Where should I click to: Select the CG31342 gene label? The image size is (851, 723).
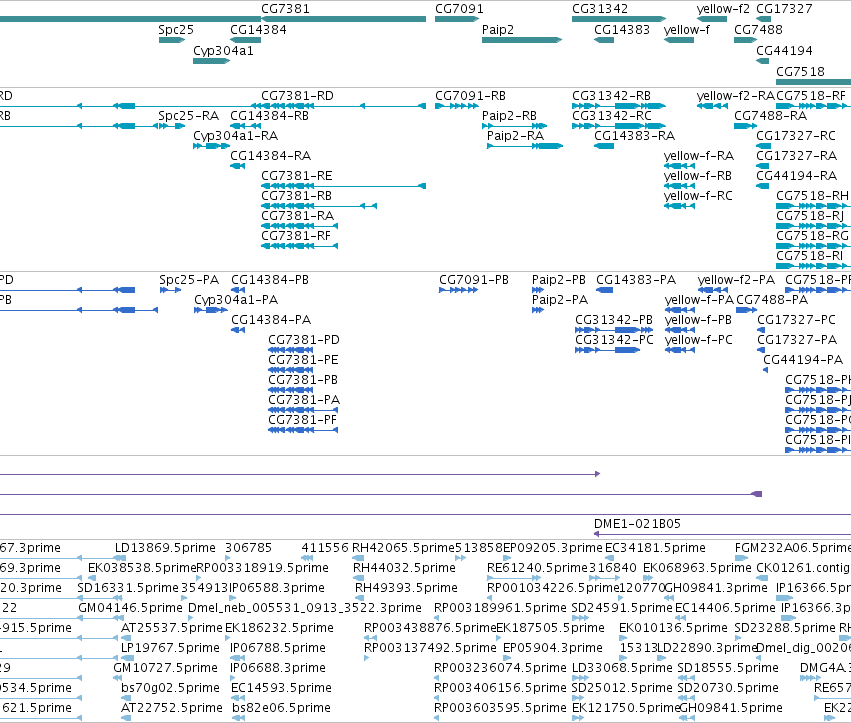coord(600,9)
